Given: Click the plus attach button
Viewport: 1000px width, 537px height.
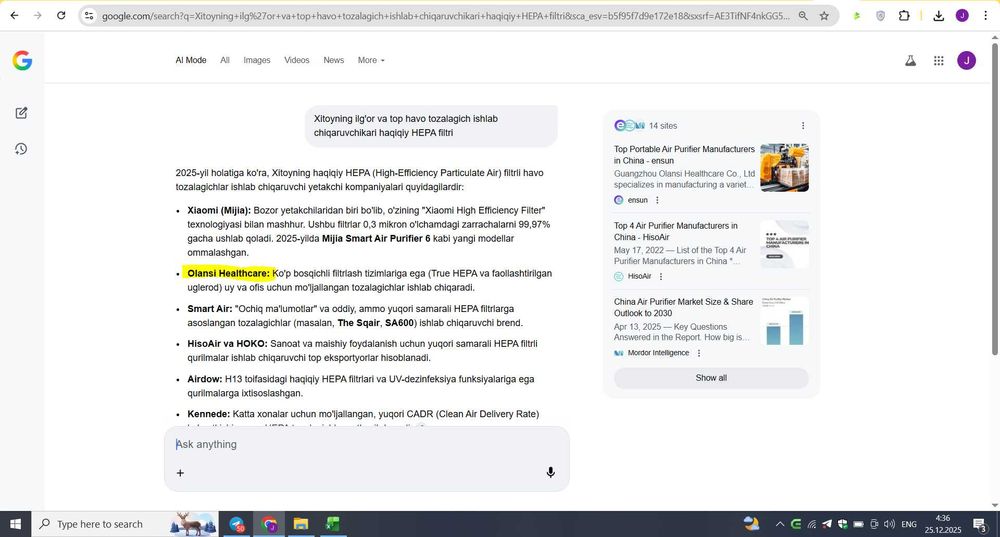Looking at the screenshot, I should click(180, 473).
